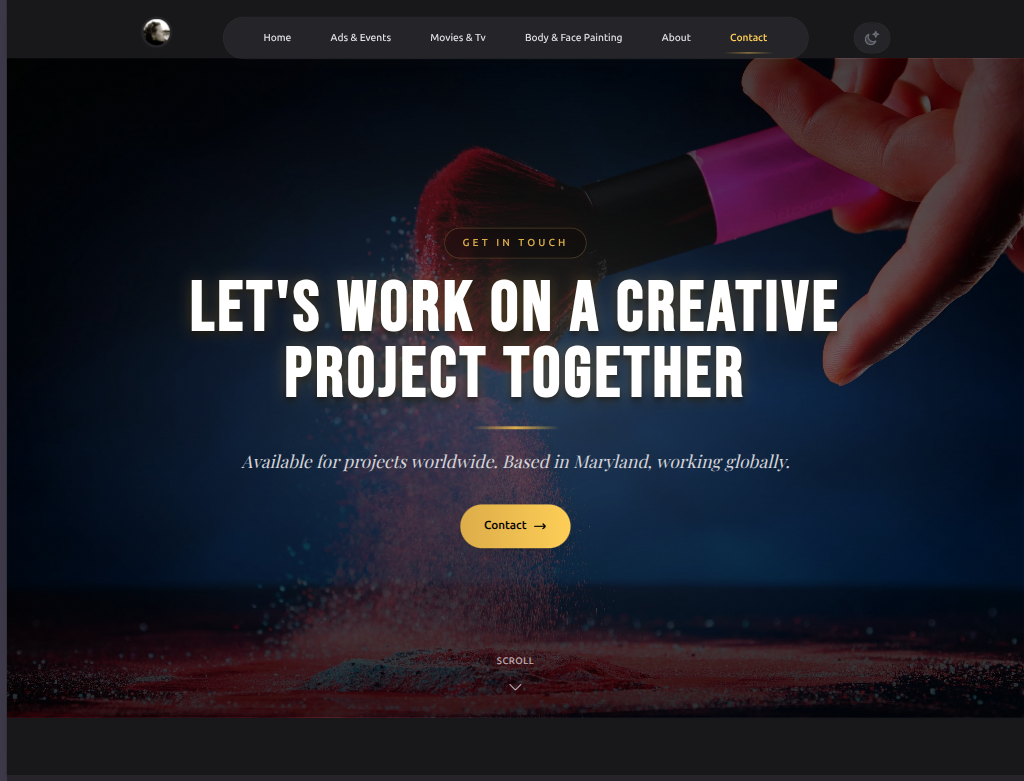This screenshot has width=1024, height=781.
Task: Click the scroll down chevron
Action: point(515,687)
